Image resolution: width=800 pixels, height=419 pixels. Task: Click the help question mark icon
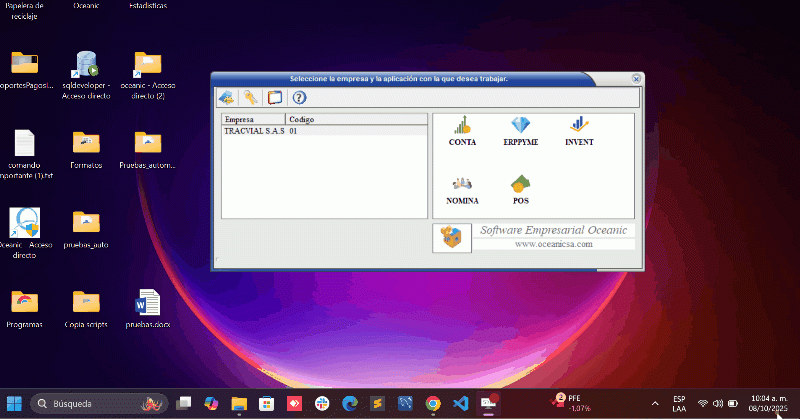(x=298, y=97)
